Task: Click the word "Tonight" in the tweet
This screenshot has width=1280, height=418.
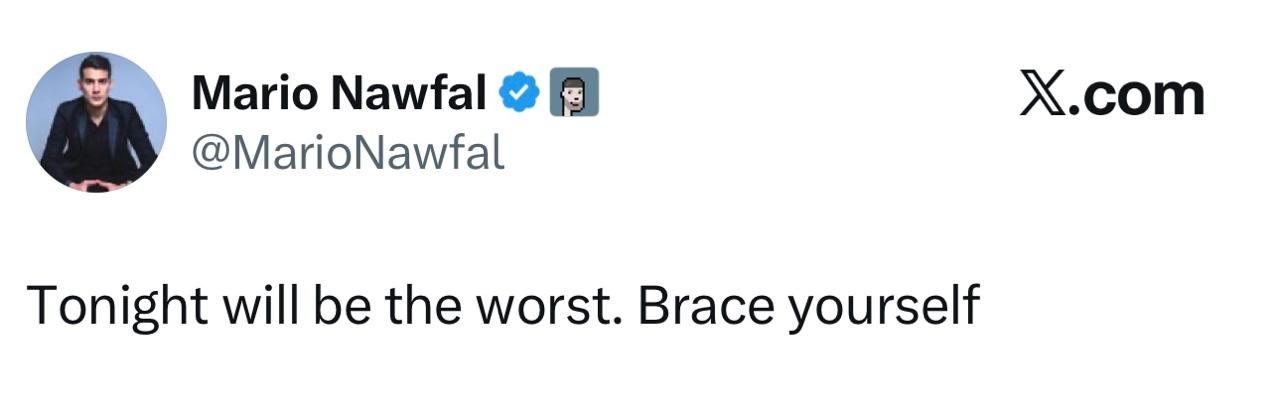Action: click(x=118, y=306)
